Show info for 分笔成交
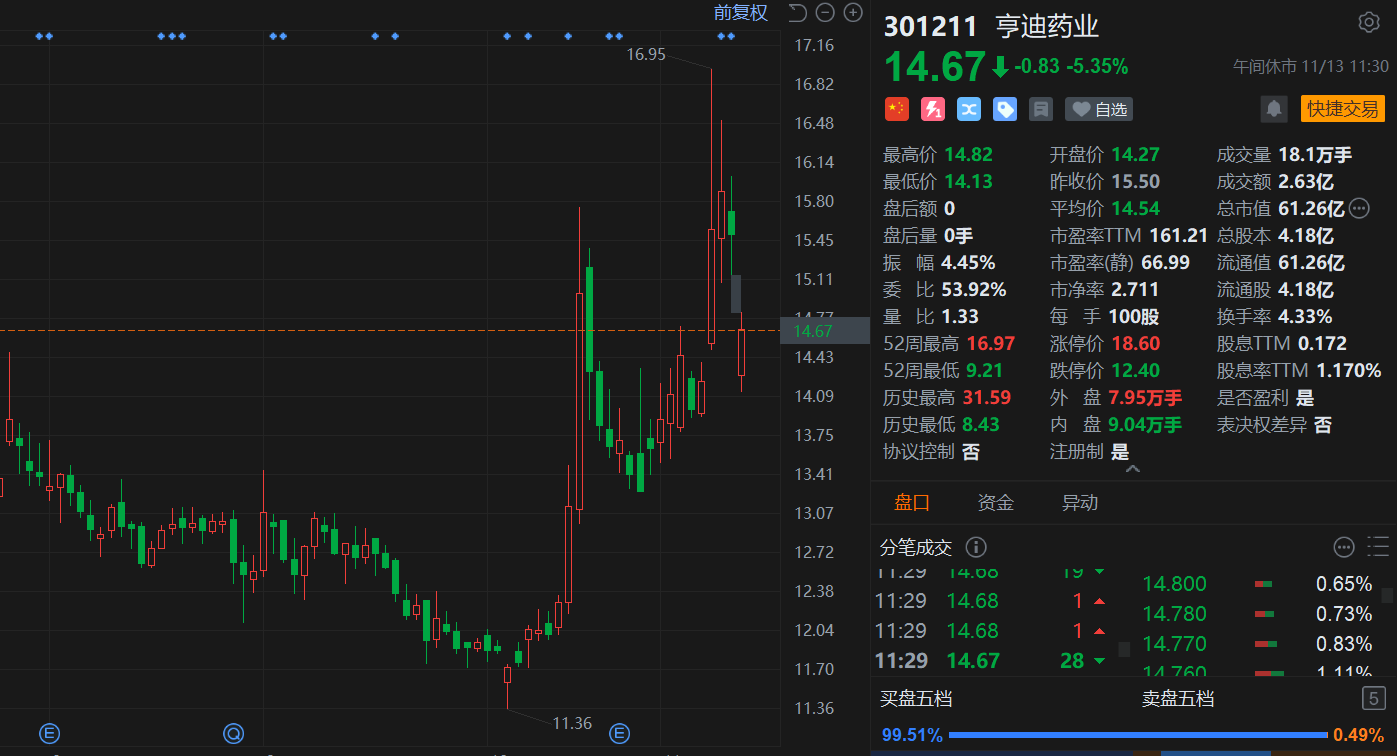Viewport: 1397px width, 756px height. tap(976, 547)
